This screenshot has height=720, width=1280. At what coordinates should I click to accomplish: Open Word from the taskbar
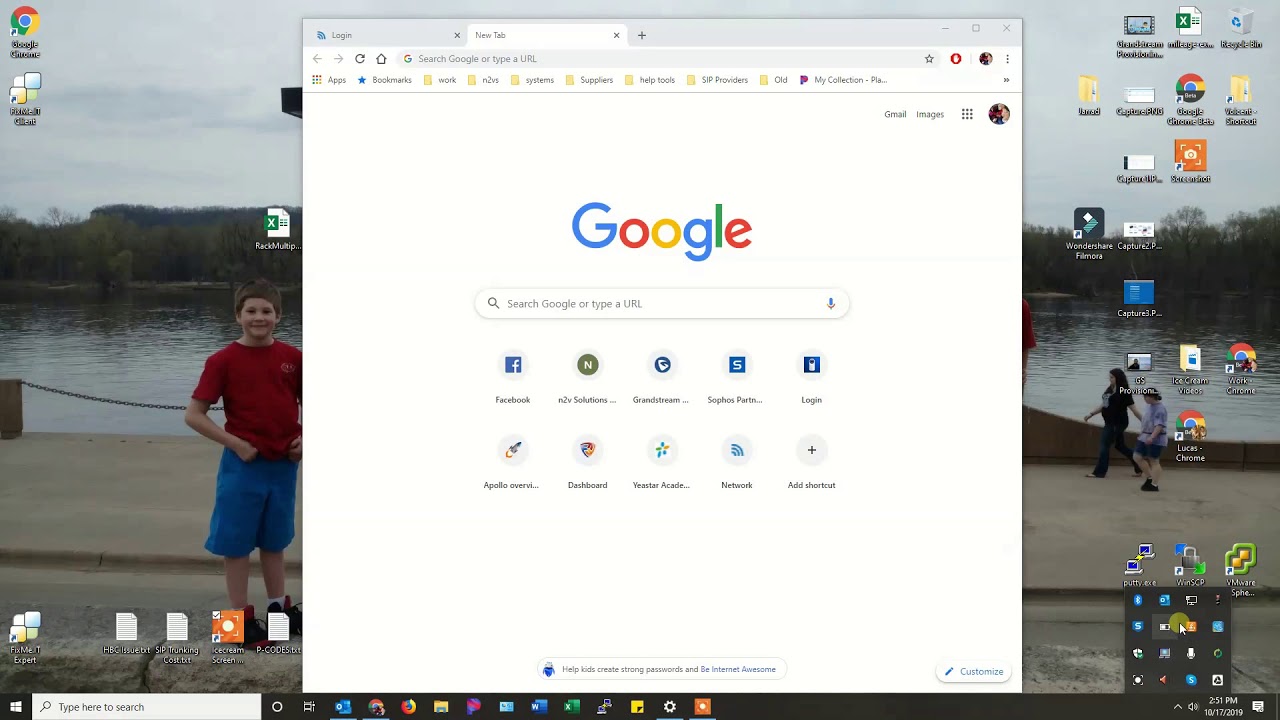pos(539,707)
